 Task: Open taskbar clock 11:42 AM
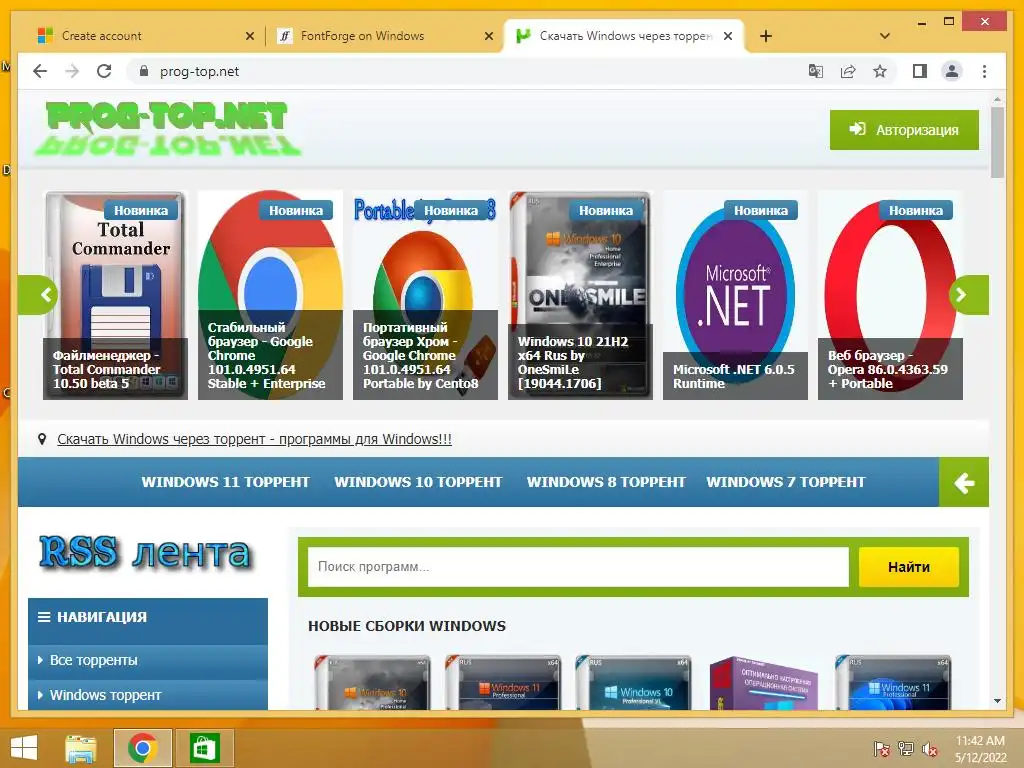980,748
